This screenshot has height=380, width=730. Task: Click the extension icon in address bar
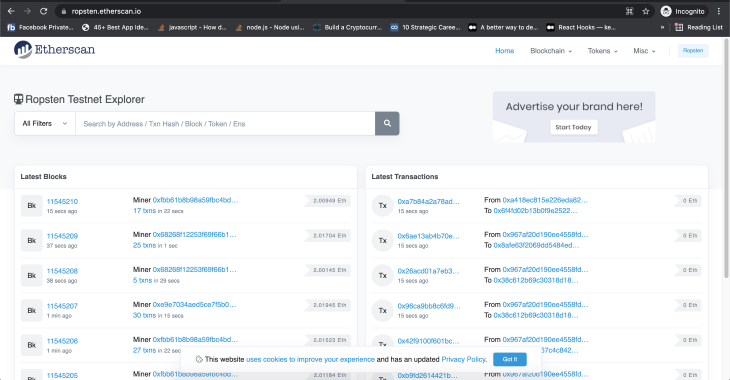coord(629,11)
